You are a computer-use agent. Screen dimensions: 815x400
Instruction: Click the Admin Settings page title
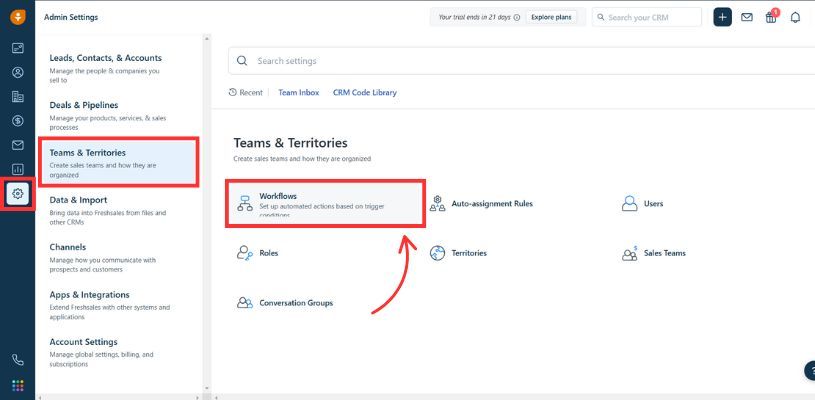[71, 17]
